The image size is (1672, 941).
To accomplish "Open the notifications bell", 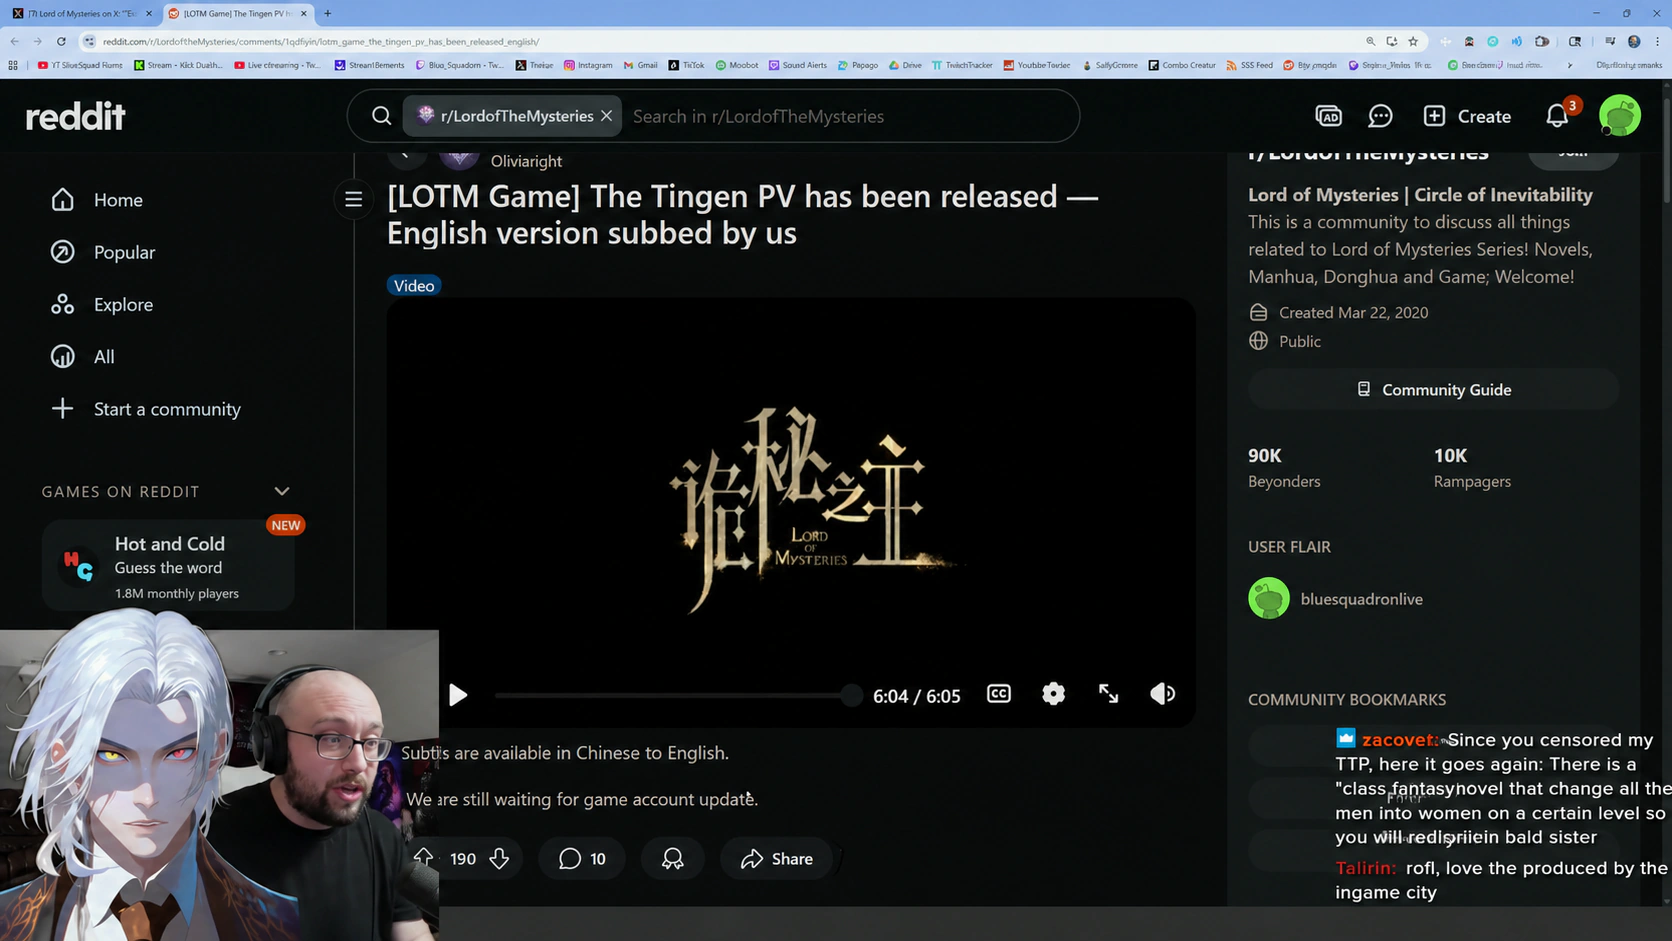I will [x=1557, y=116].
